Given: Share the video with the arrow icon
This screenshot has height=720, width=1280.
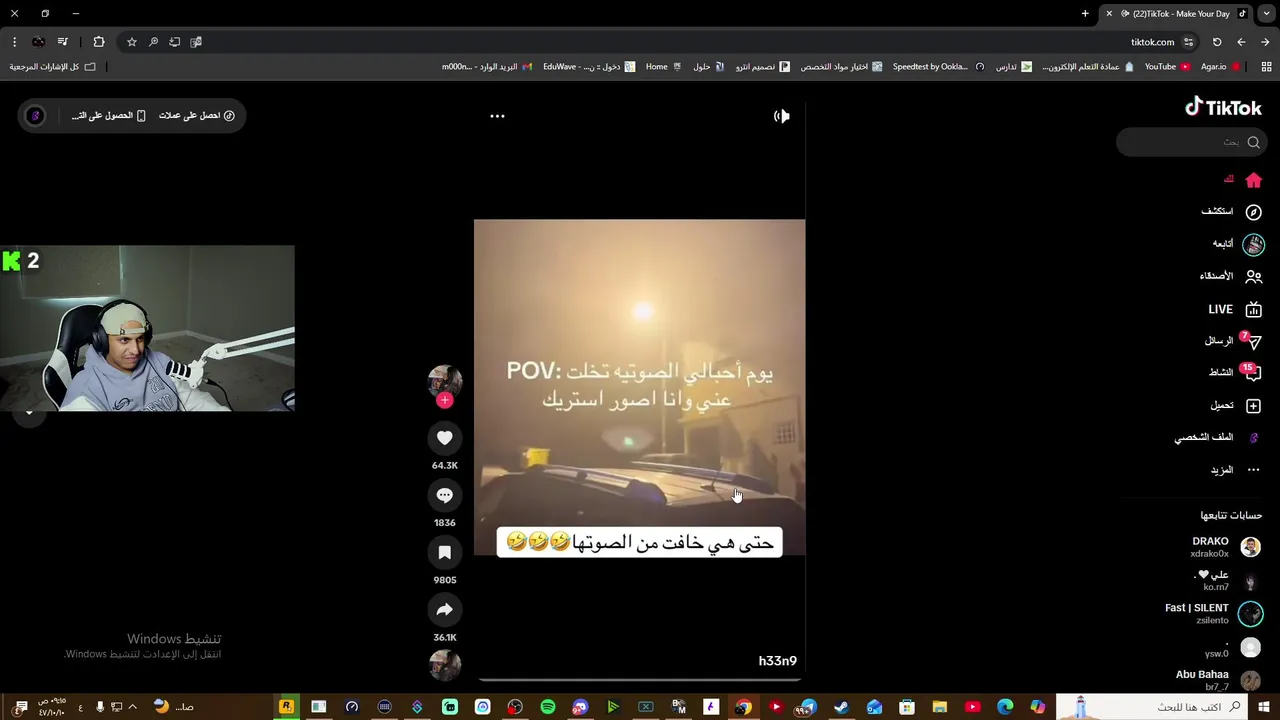Looking at the screenshot, I should click(x=445, y=610).
